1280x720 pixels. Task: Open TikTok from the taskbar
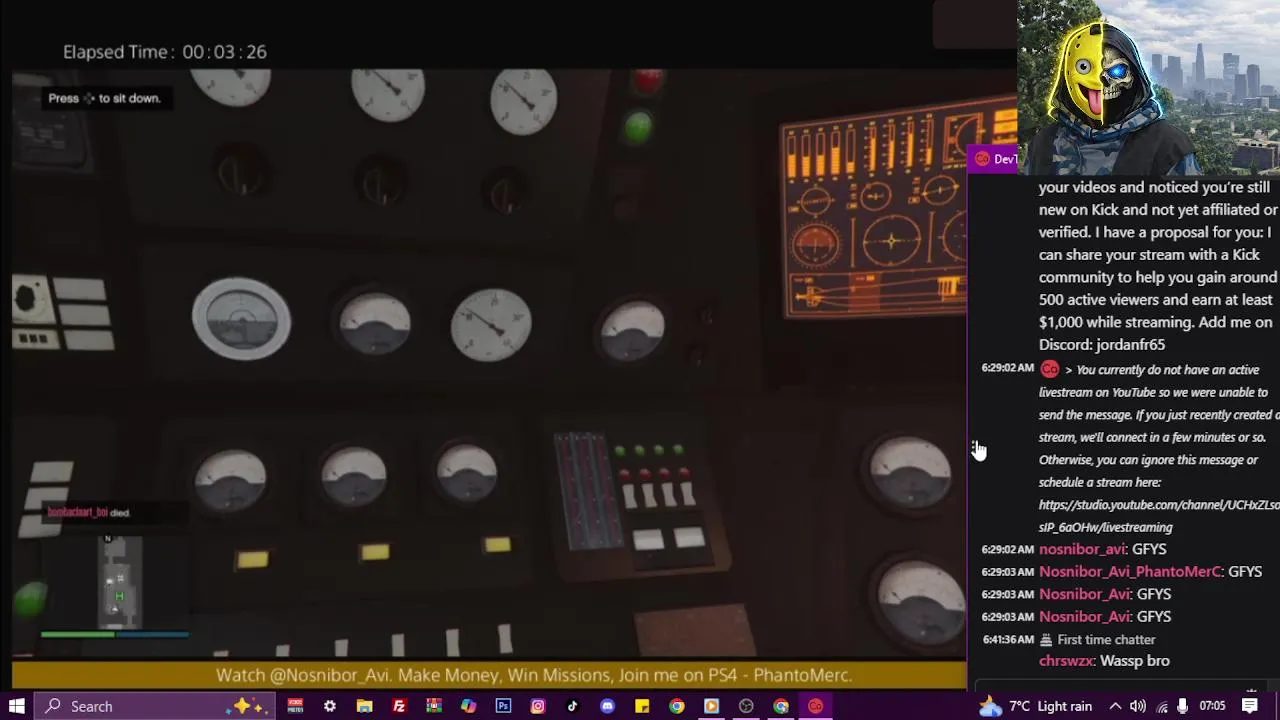[572, 706]
